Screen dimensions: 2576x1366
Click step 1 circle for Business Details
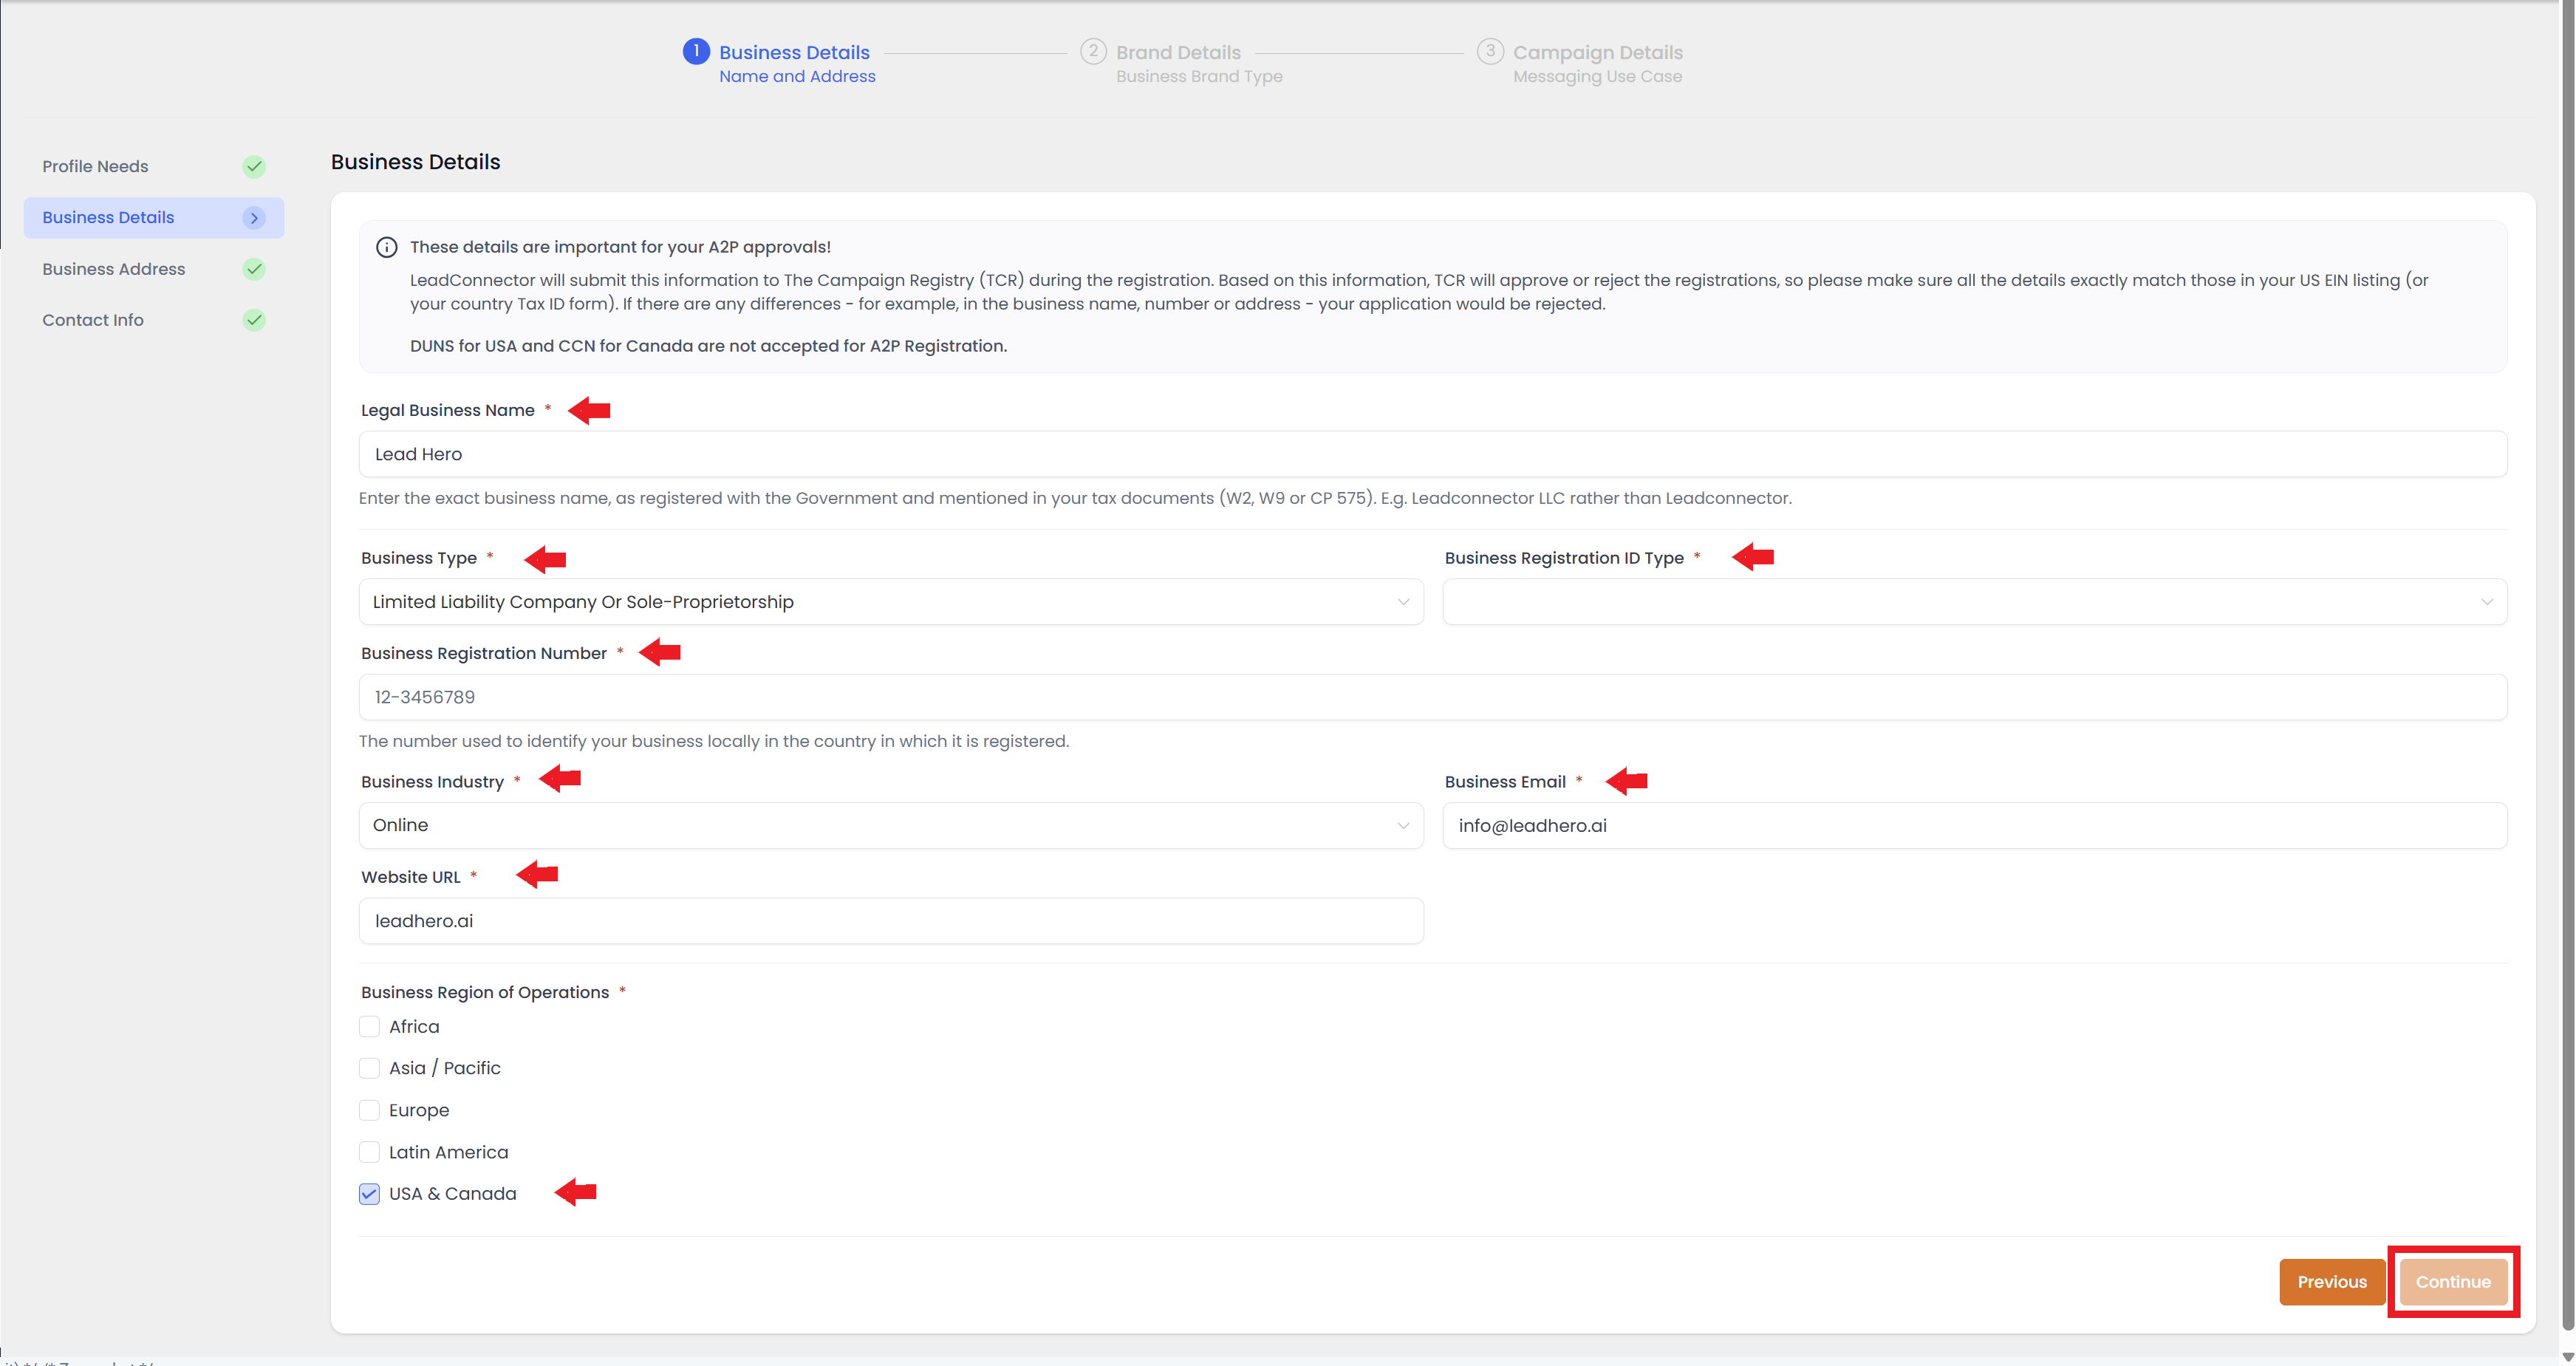click(696, 52)
